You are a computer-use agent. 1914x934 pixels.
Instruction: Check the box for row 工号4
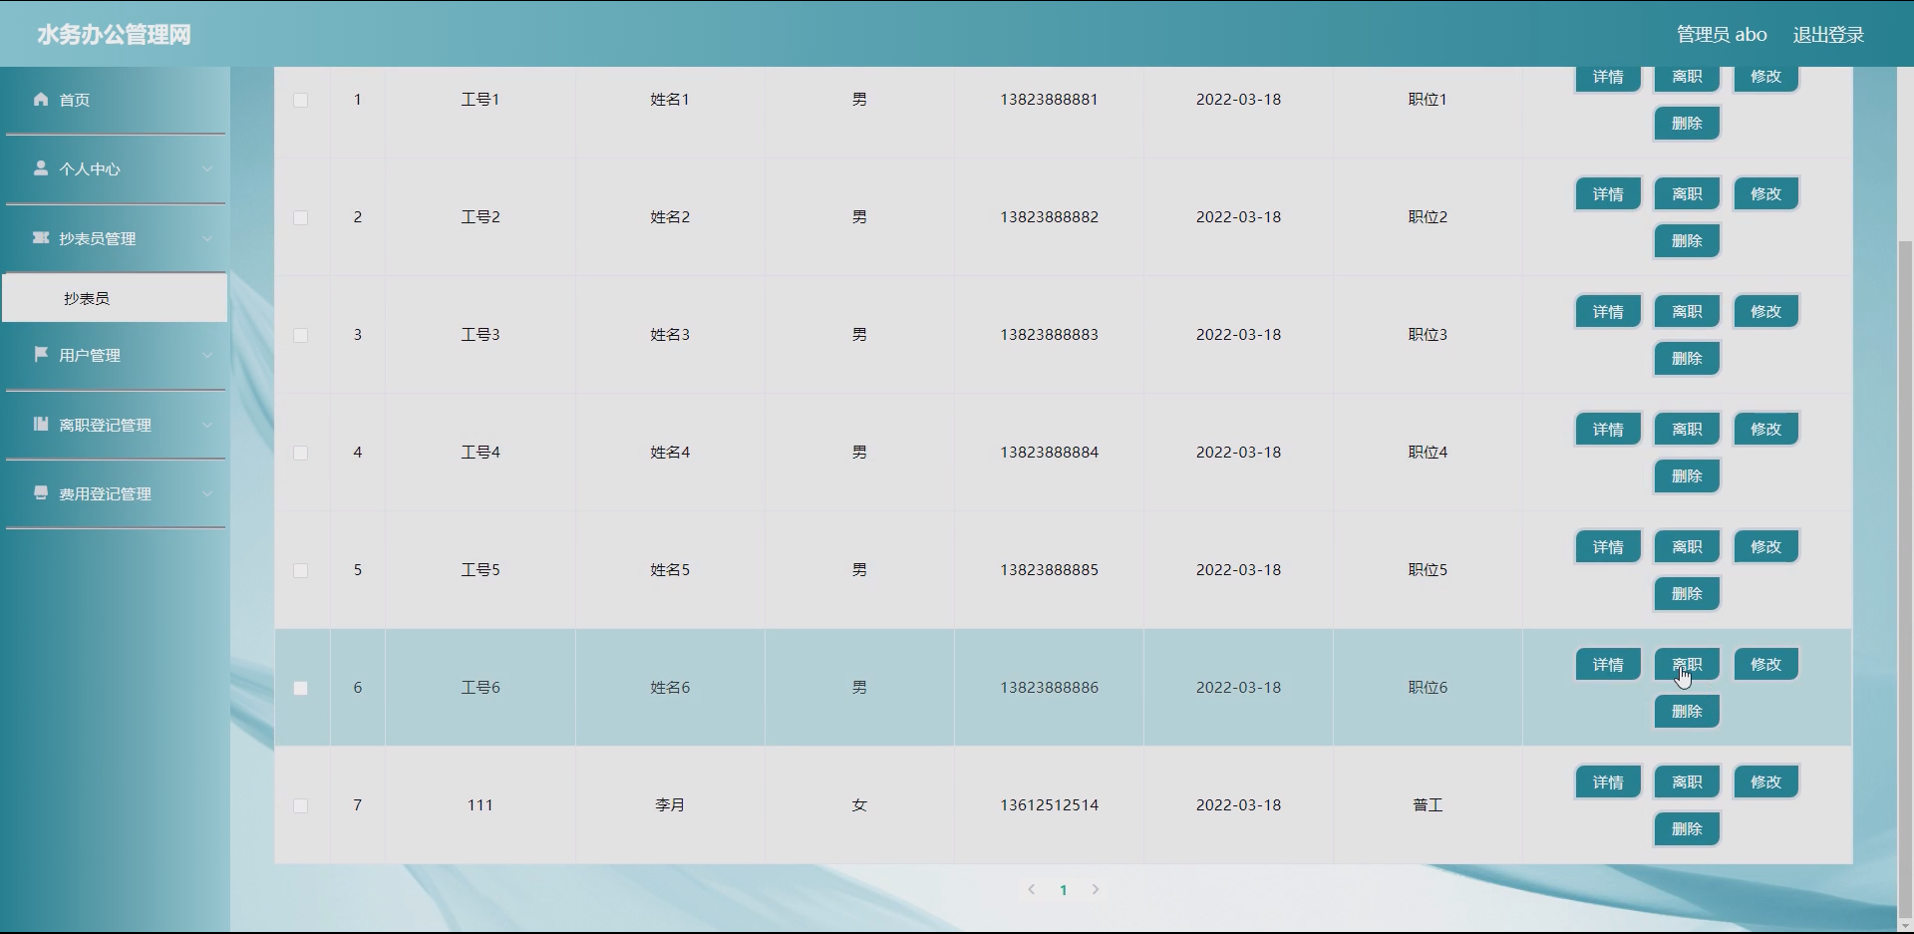pos(301,453)
